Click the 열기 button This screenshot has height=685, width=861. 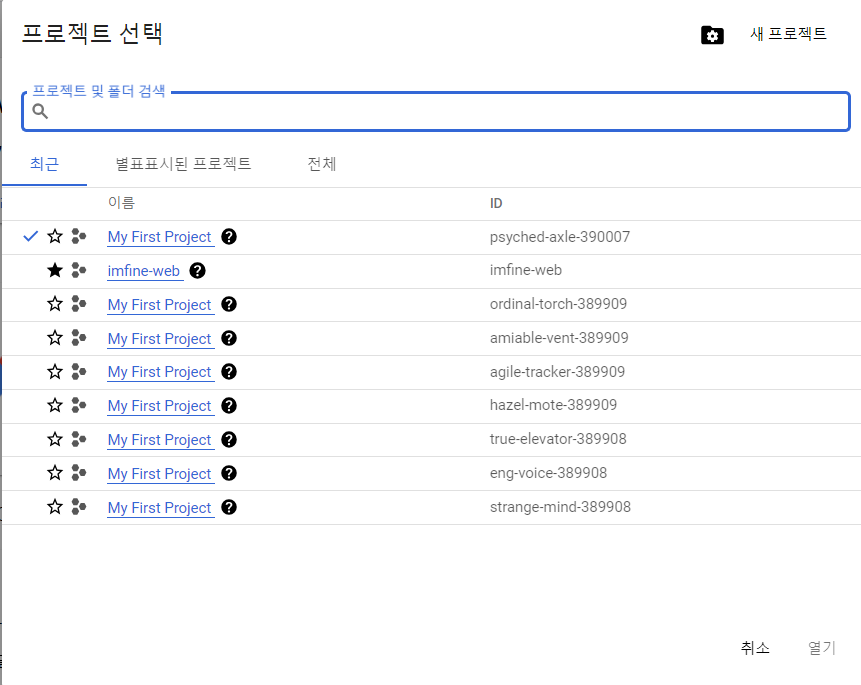[x=822, y=648]
